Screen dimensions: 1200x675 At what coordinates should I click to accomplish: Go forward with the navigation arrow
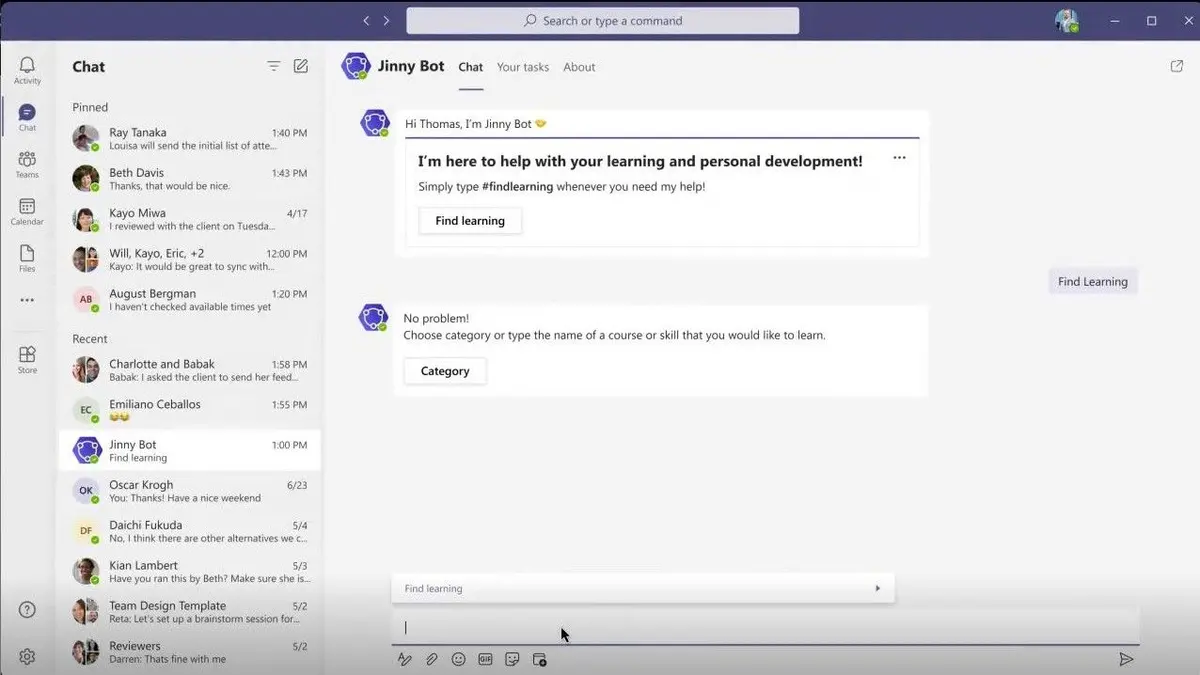[386, 20]
